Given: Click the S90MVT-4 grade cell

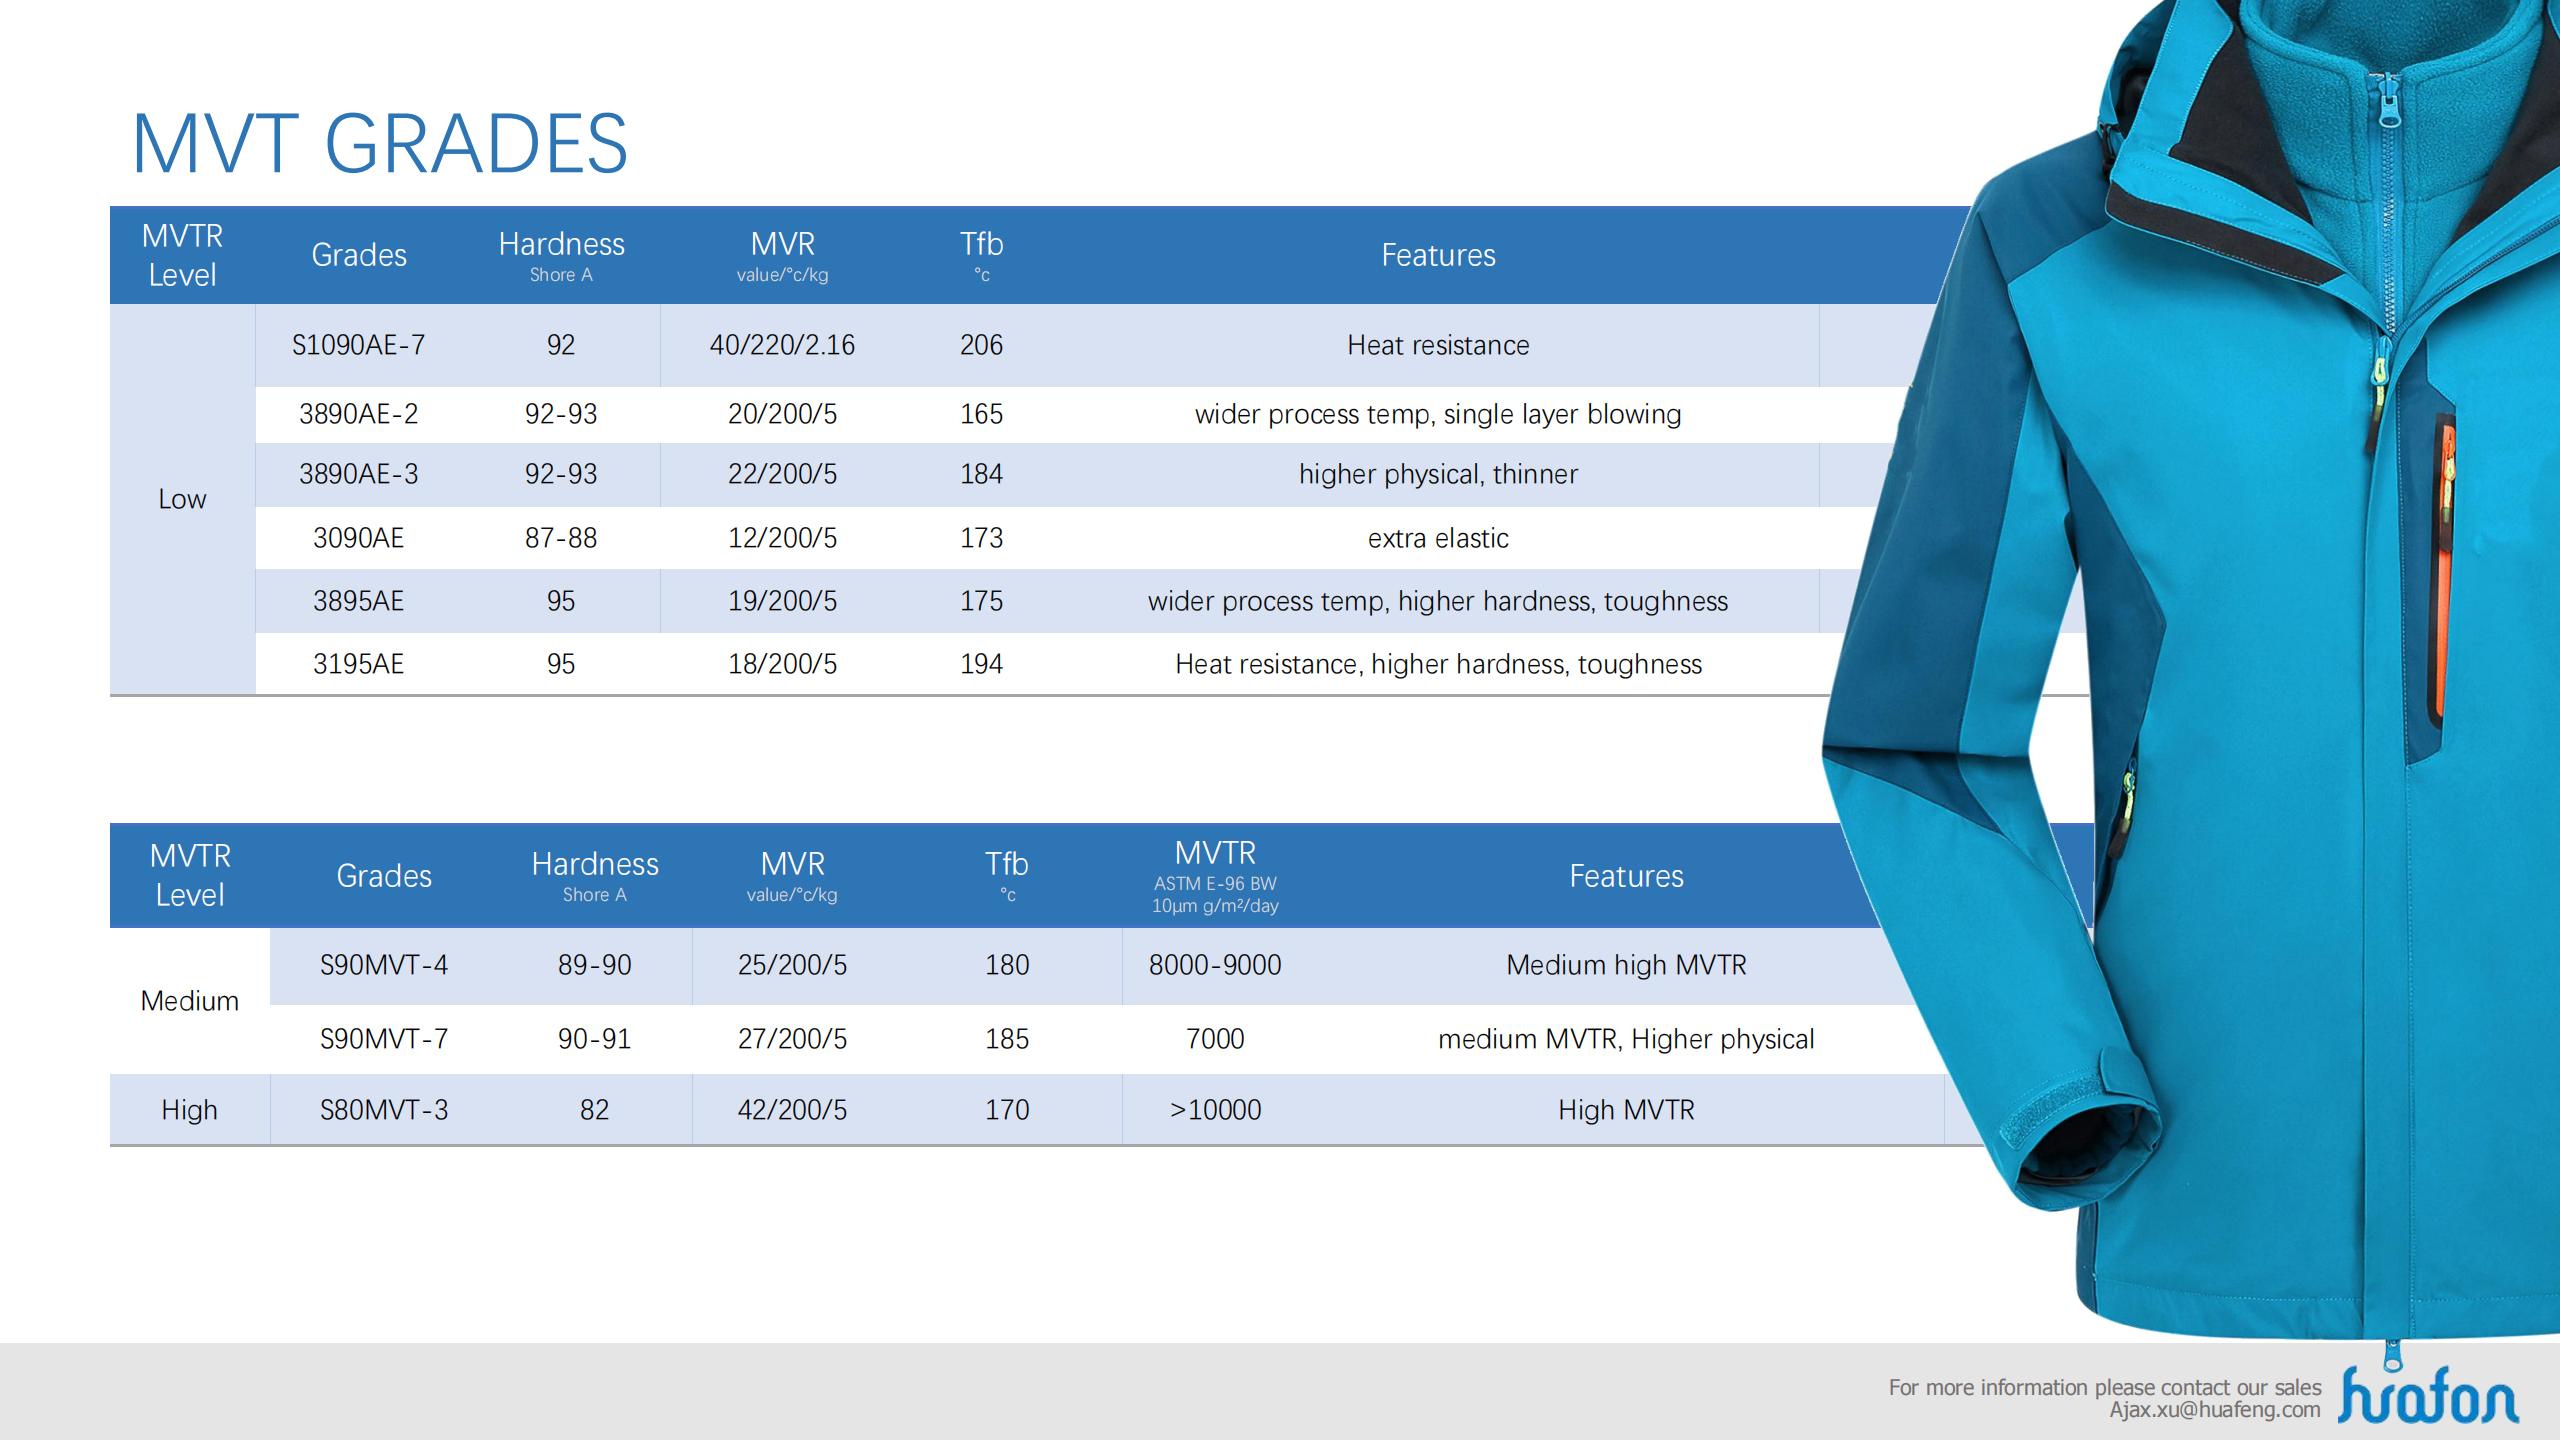Looking at the screenshot, I should (x=383, y=965).
